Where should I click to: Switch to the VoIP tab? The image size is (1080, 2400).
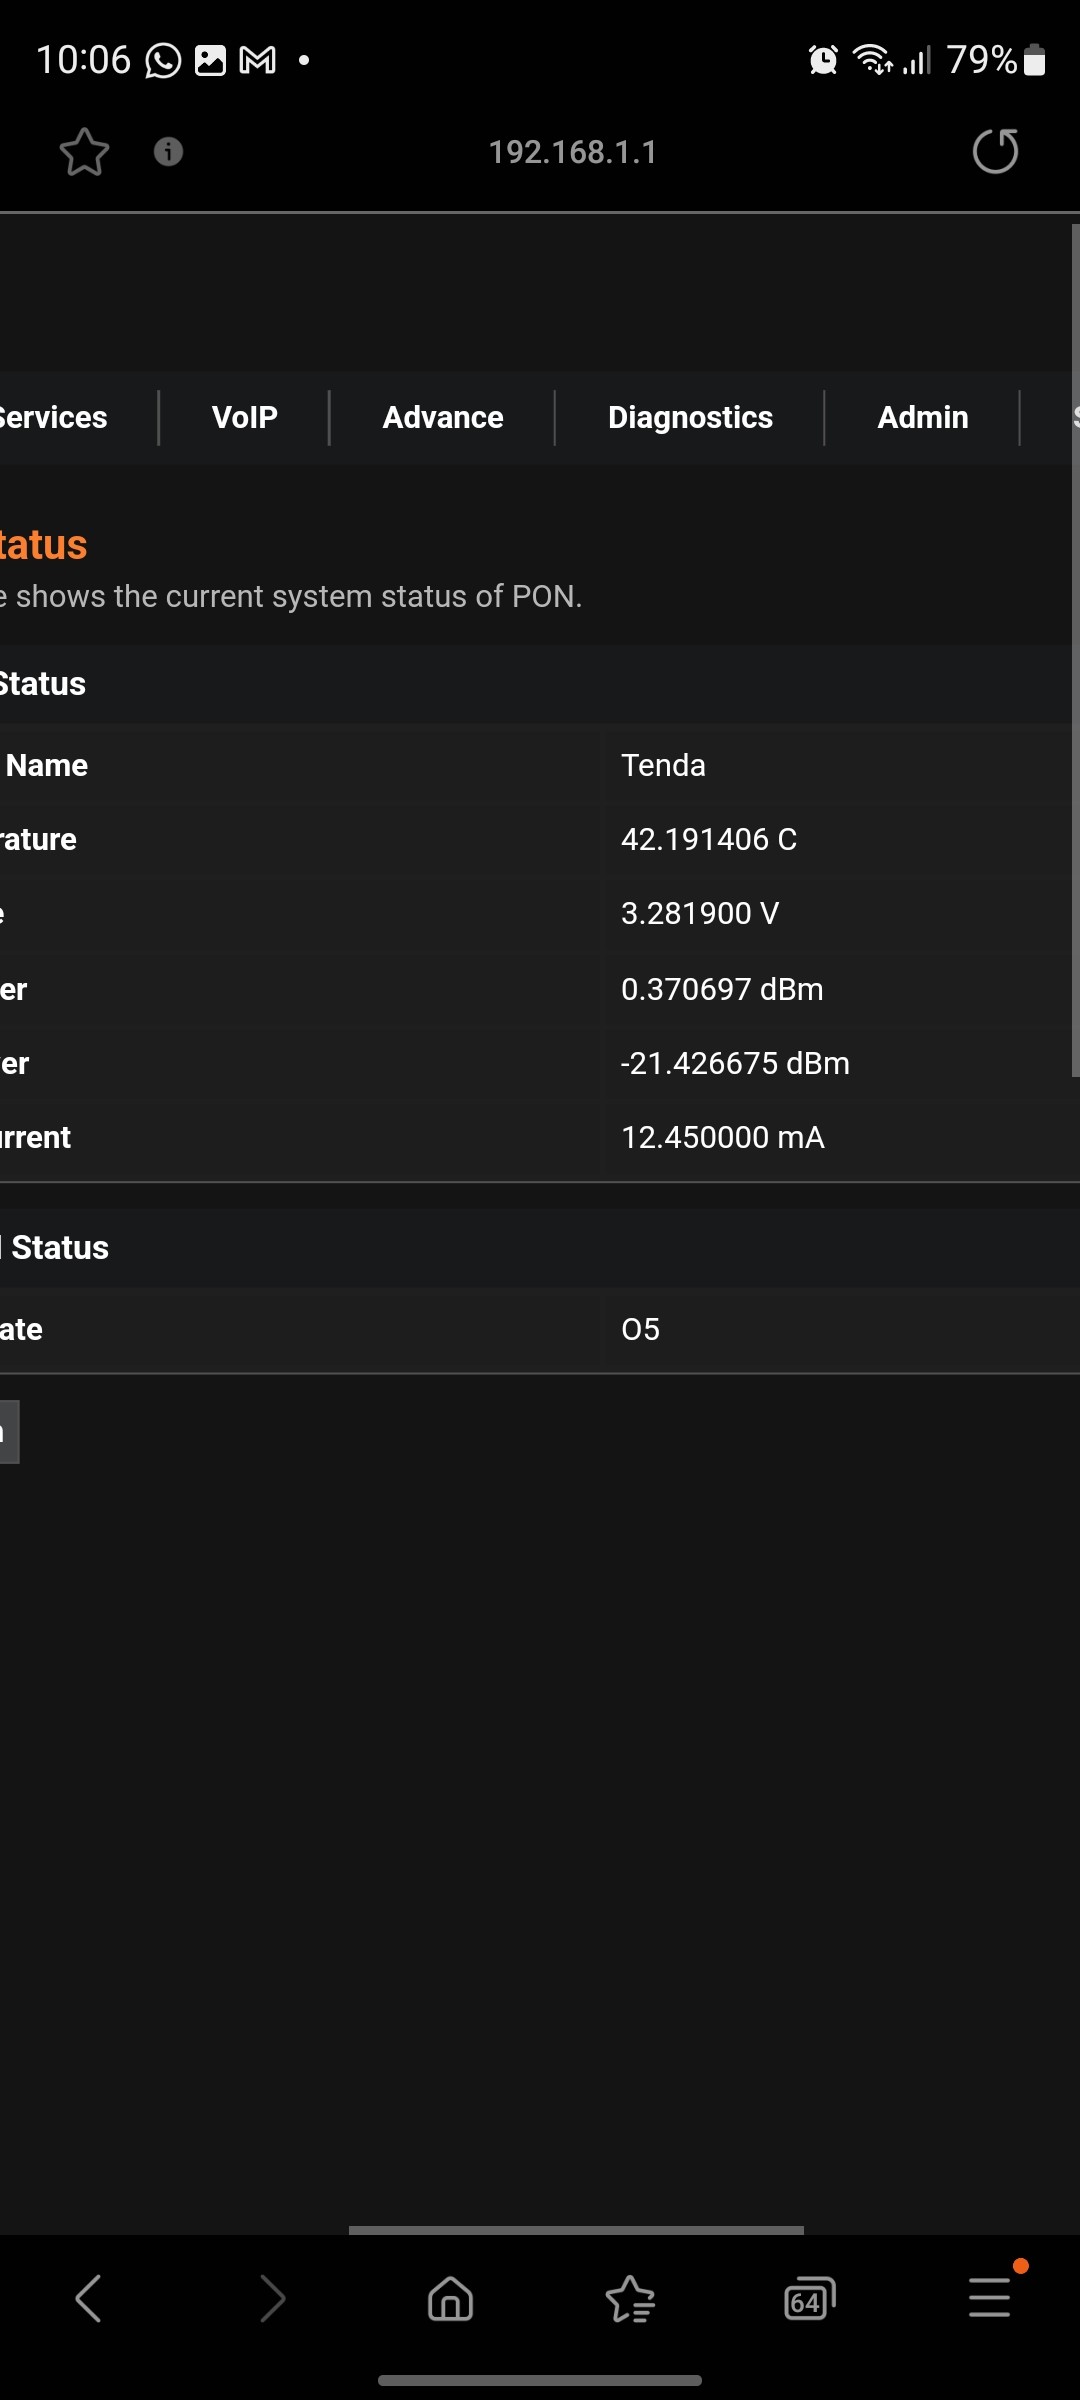[x=245, y=417]
